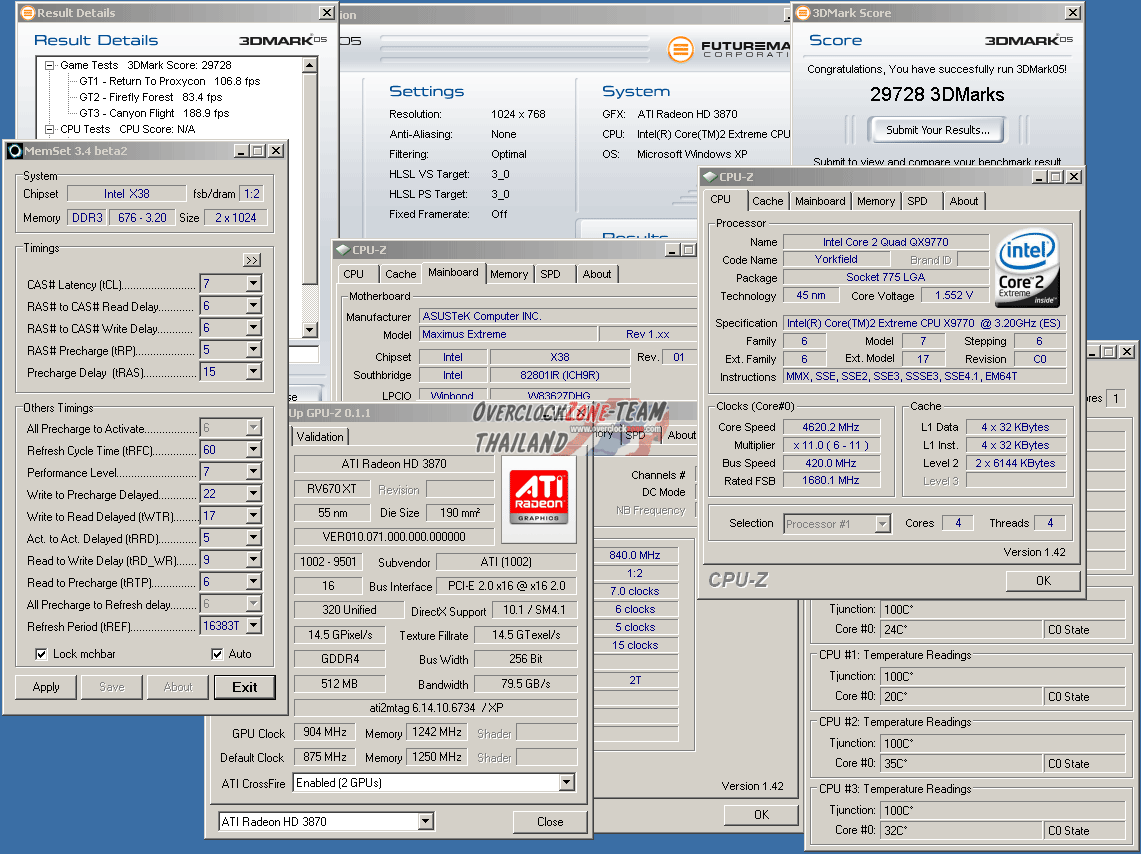This screenshot has height=854, width=1141.
Task: Click the CPU-Z processor window title icon
Action: [709, 177]
